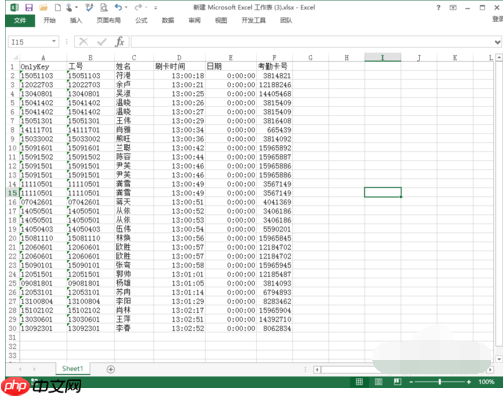
Task: Open the 开发工具 (Developer) ribbon tab
Action: (254, 20)
